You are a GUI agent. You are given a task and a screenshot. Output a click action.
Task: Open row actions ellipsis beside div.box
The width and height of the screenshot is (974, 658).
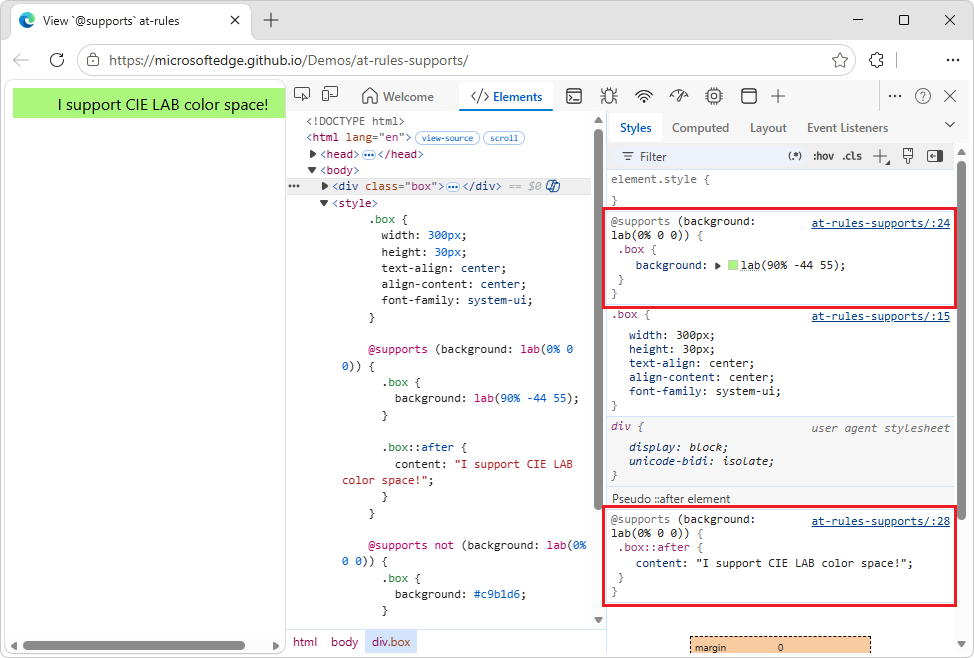click(294, 186)
